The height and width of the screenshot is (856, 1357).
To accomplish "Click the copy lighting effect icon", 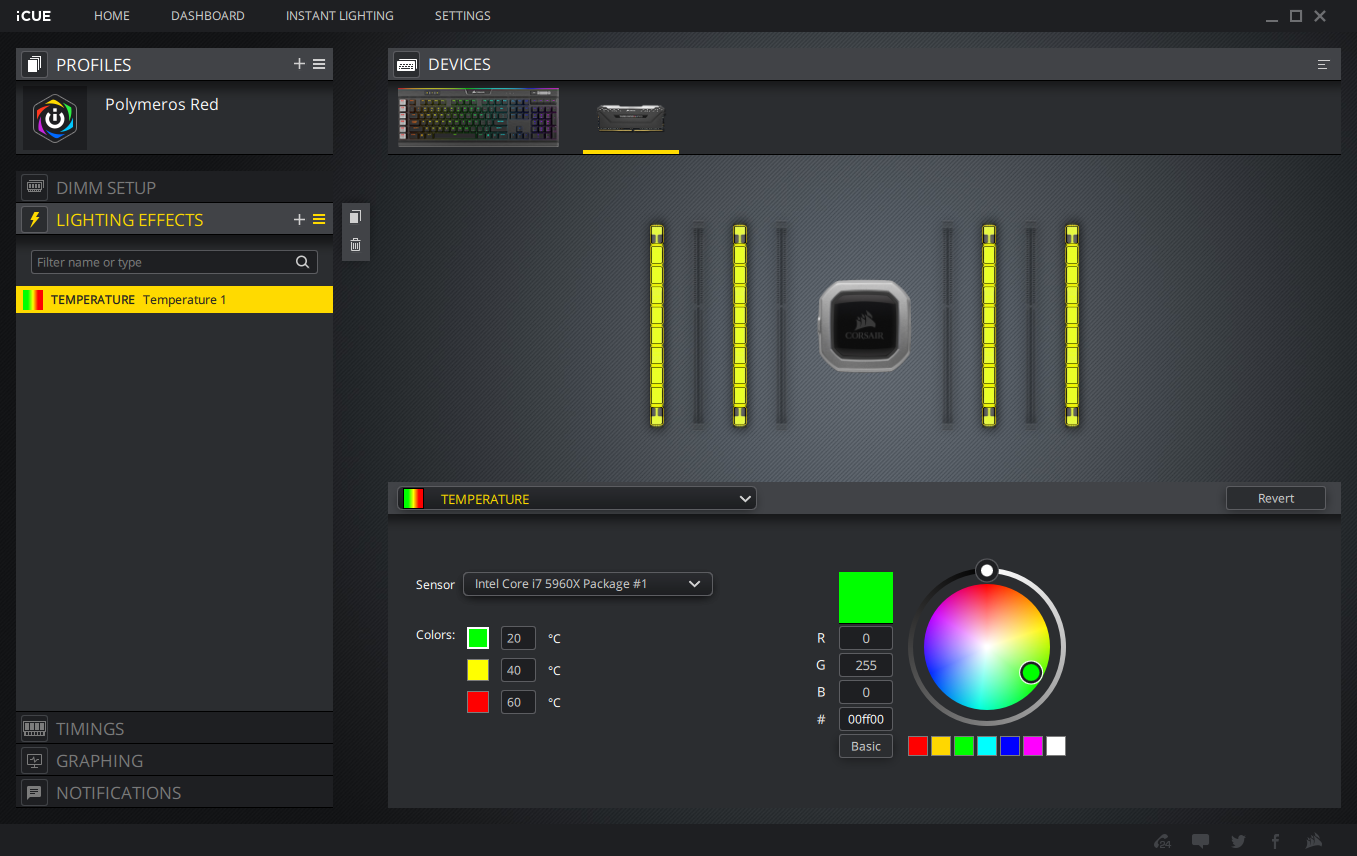I will pos(355,217).
